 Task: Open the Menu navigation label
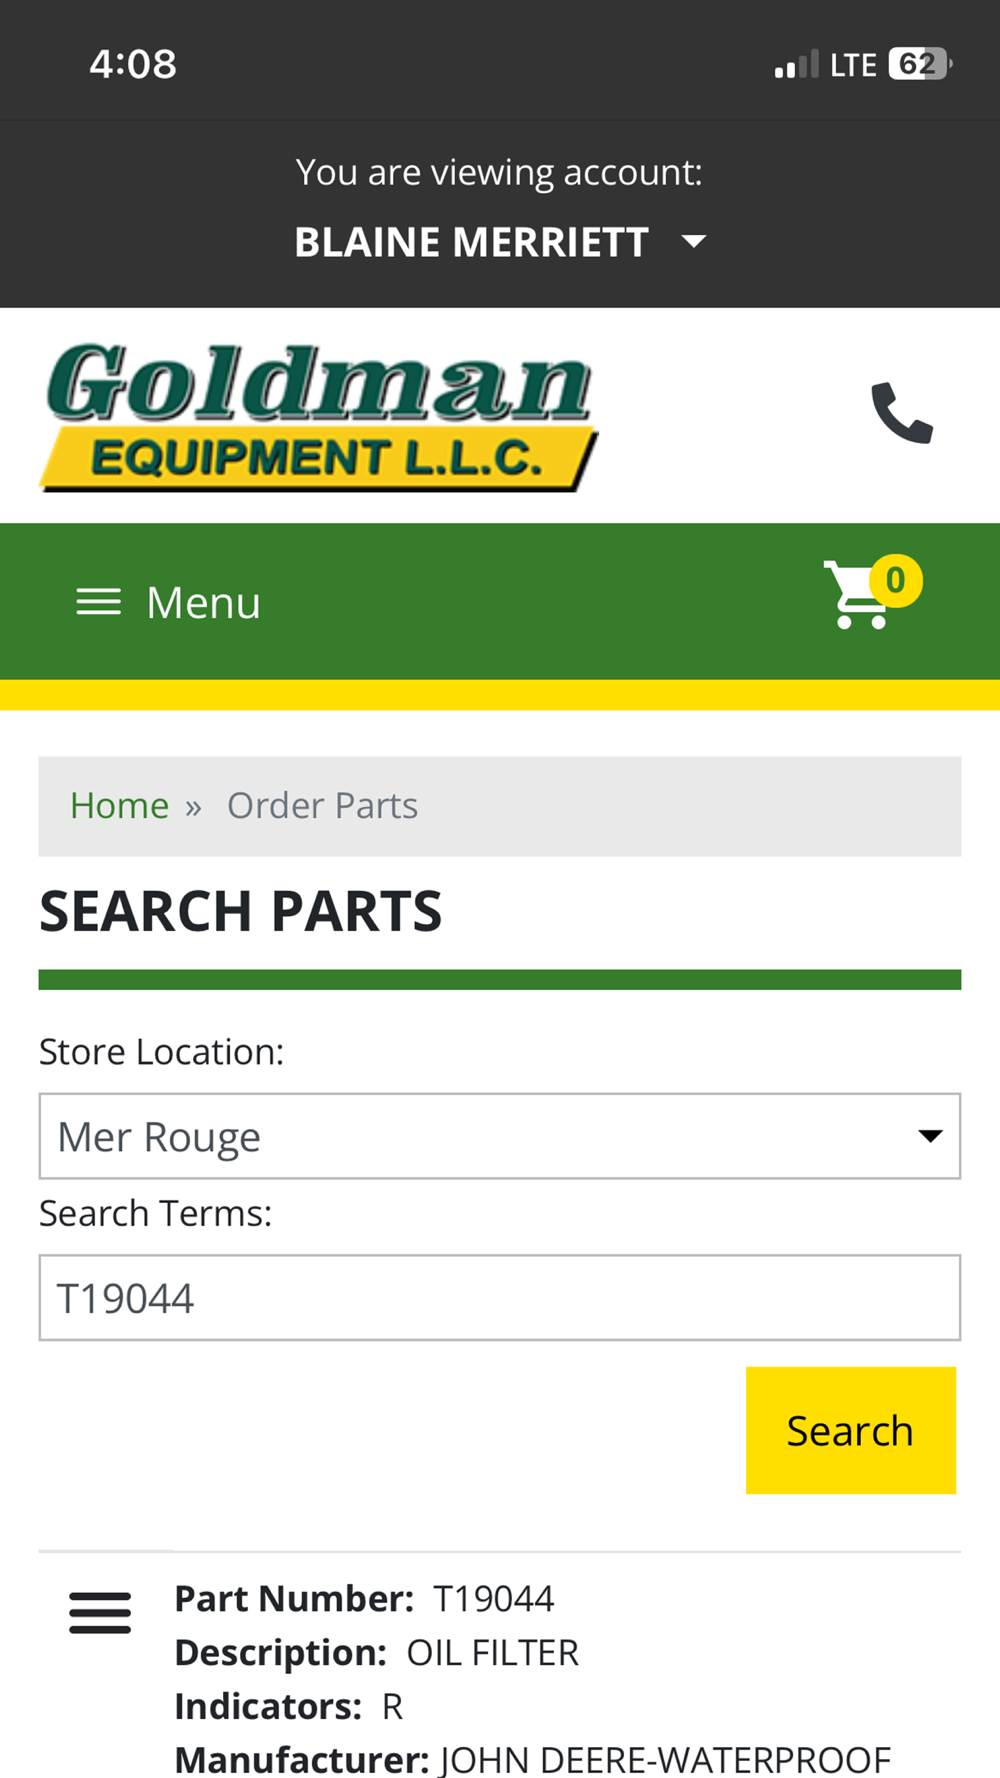click(203, 602)
